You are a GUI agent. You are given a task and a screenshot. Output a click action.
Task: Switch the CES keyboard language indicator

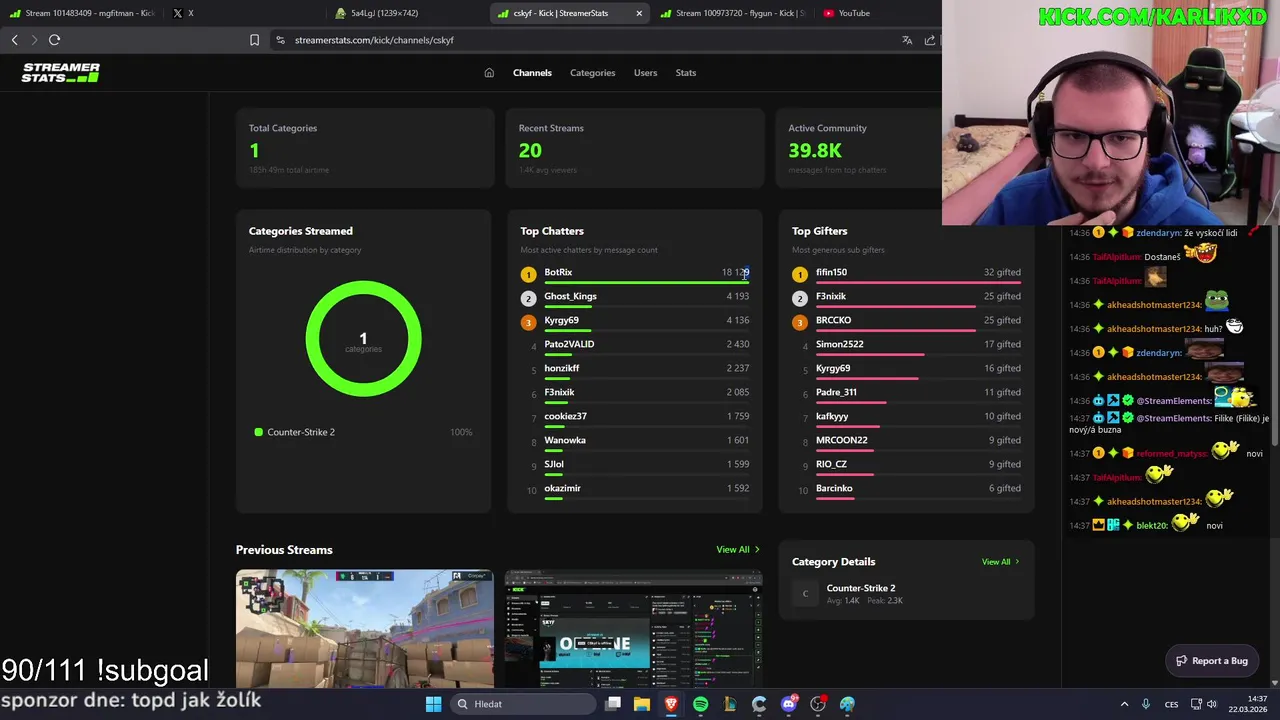pos(1171,704)
